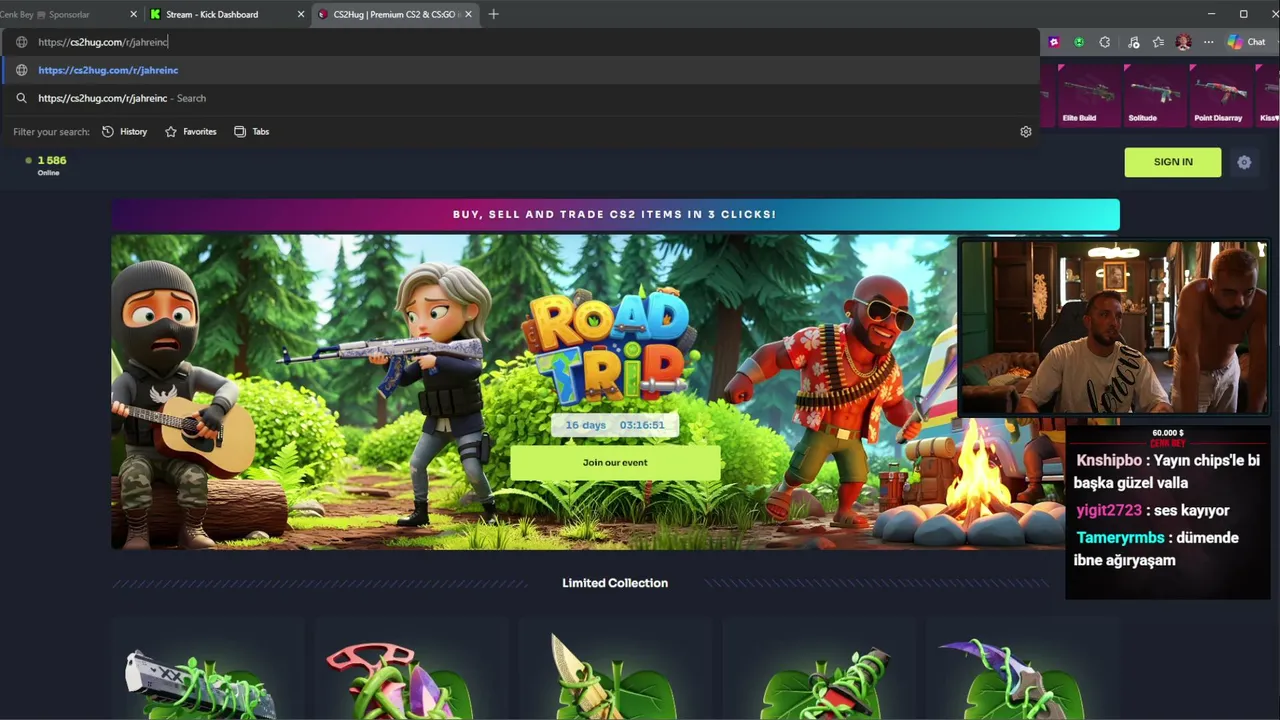Open Copilot Chat in the toolbar
Viewport: 1280px width, 720px height.
[x=1246, y=42]
